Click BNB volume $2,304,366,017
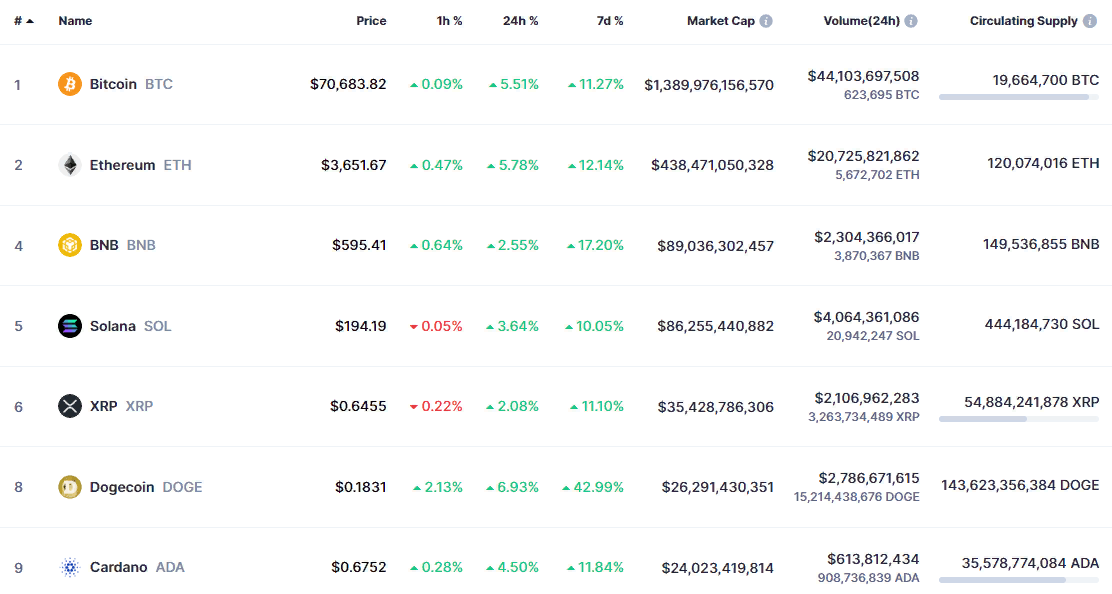This screenshot has height=594, width=1112. [867, 237]
